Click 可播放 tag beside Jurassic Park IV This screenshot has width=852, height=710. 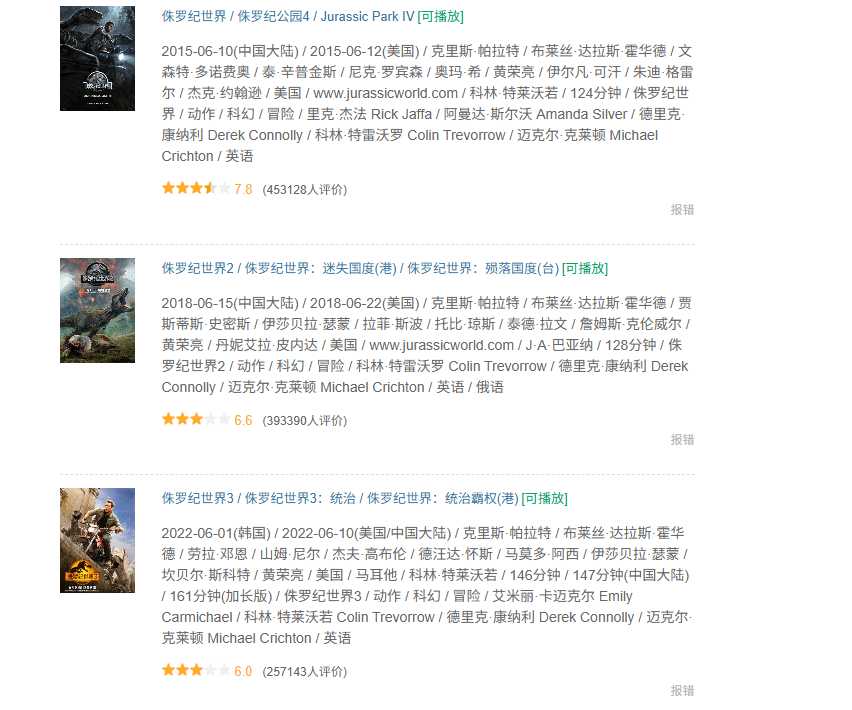coord(441,16)
